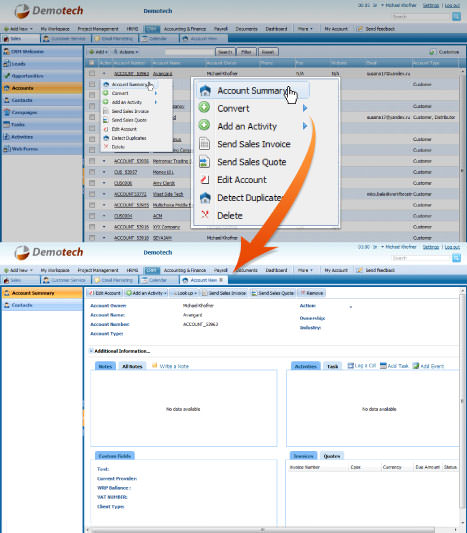
Task: Click Remove in the account summary toolbar
Action: (312, 293)
